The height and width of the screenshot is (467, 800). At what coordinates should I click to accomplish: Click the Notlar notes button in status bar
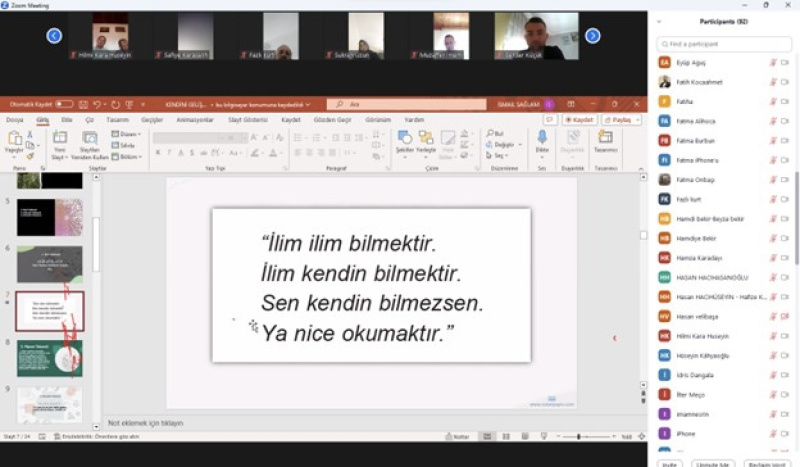coord(457,436)
